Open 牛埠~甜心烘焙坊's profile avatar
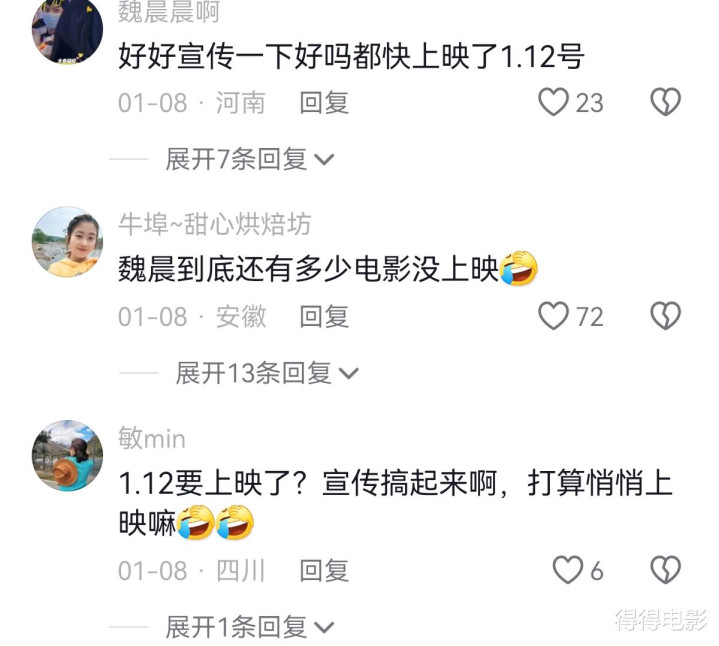 click(x=67, y=242)
